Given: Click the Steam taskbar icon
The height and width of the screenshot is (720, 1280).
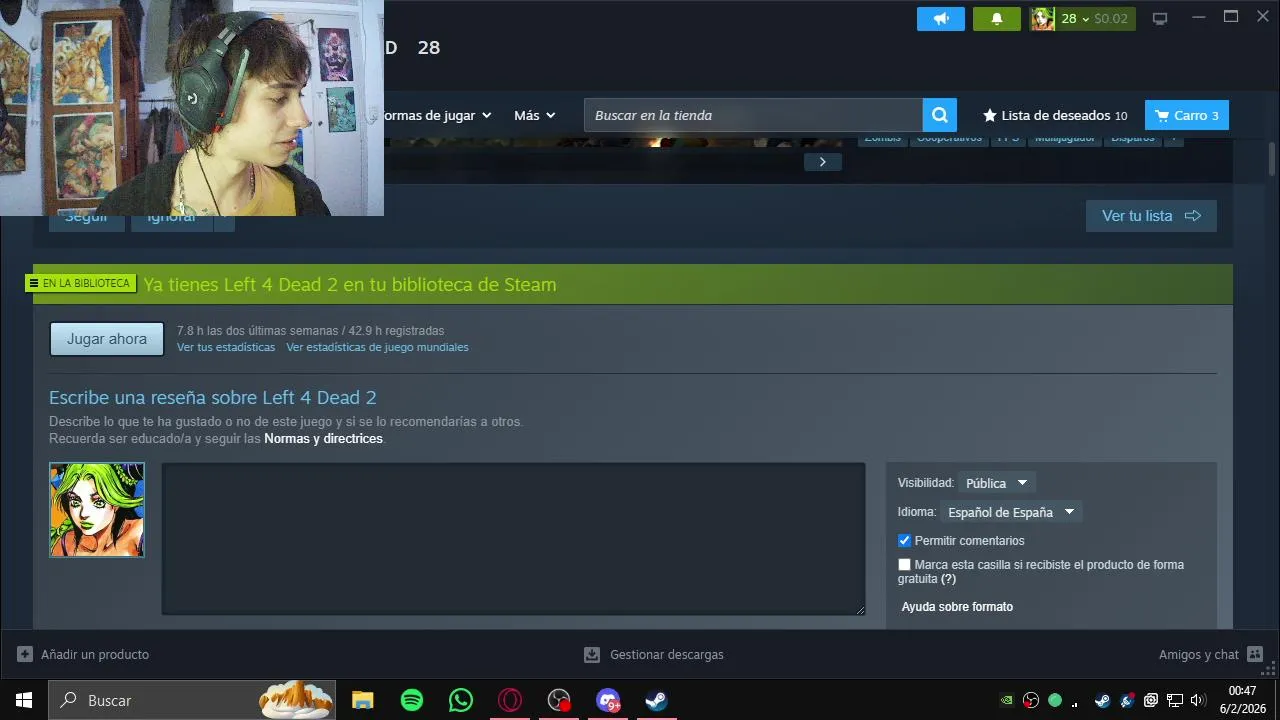Looking at the screenshot, I should click(x=656, y=700).
